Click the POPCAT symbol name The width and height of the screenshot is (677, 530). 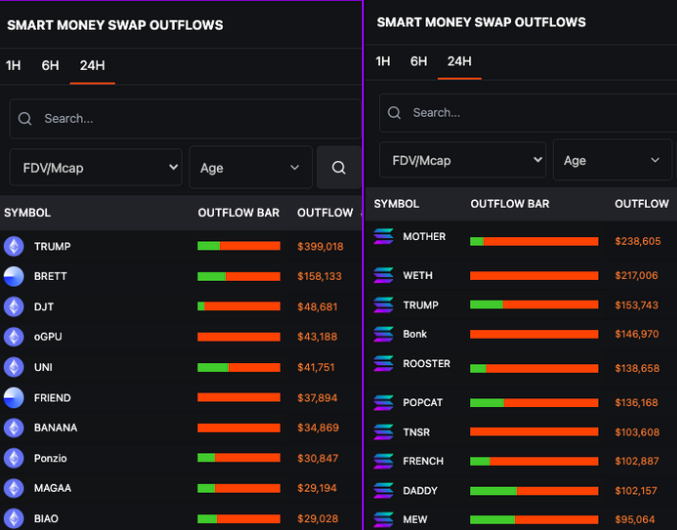coord(423,402)
